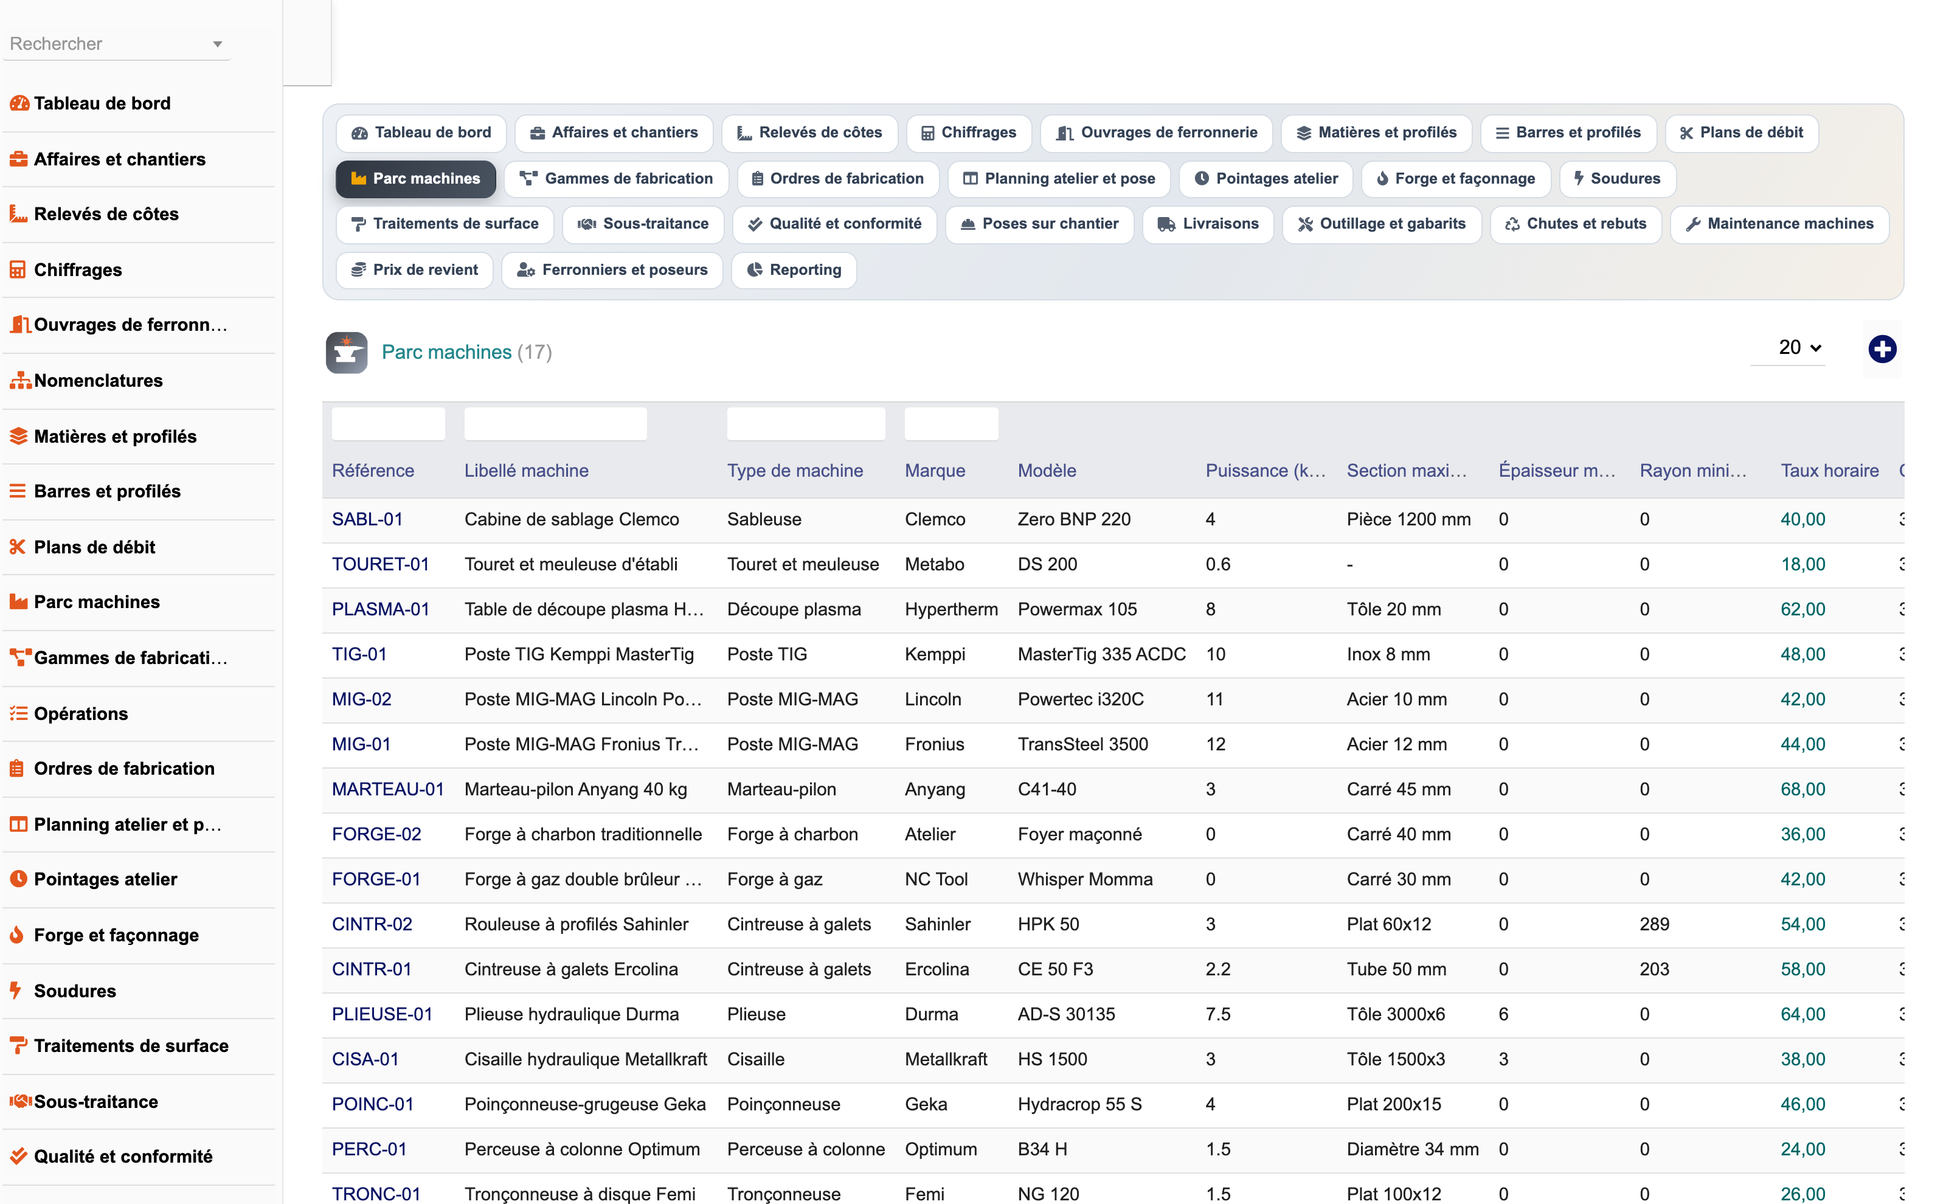This screenshot has width=1946, height=1204.
Task: Open the PLASMA-01 reference link
Action: (380, 609)
